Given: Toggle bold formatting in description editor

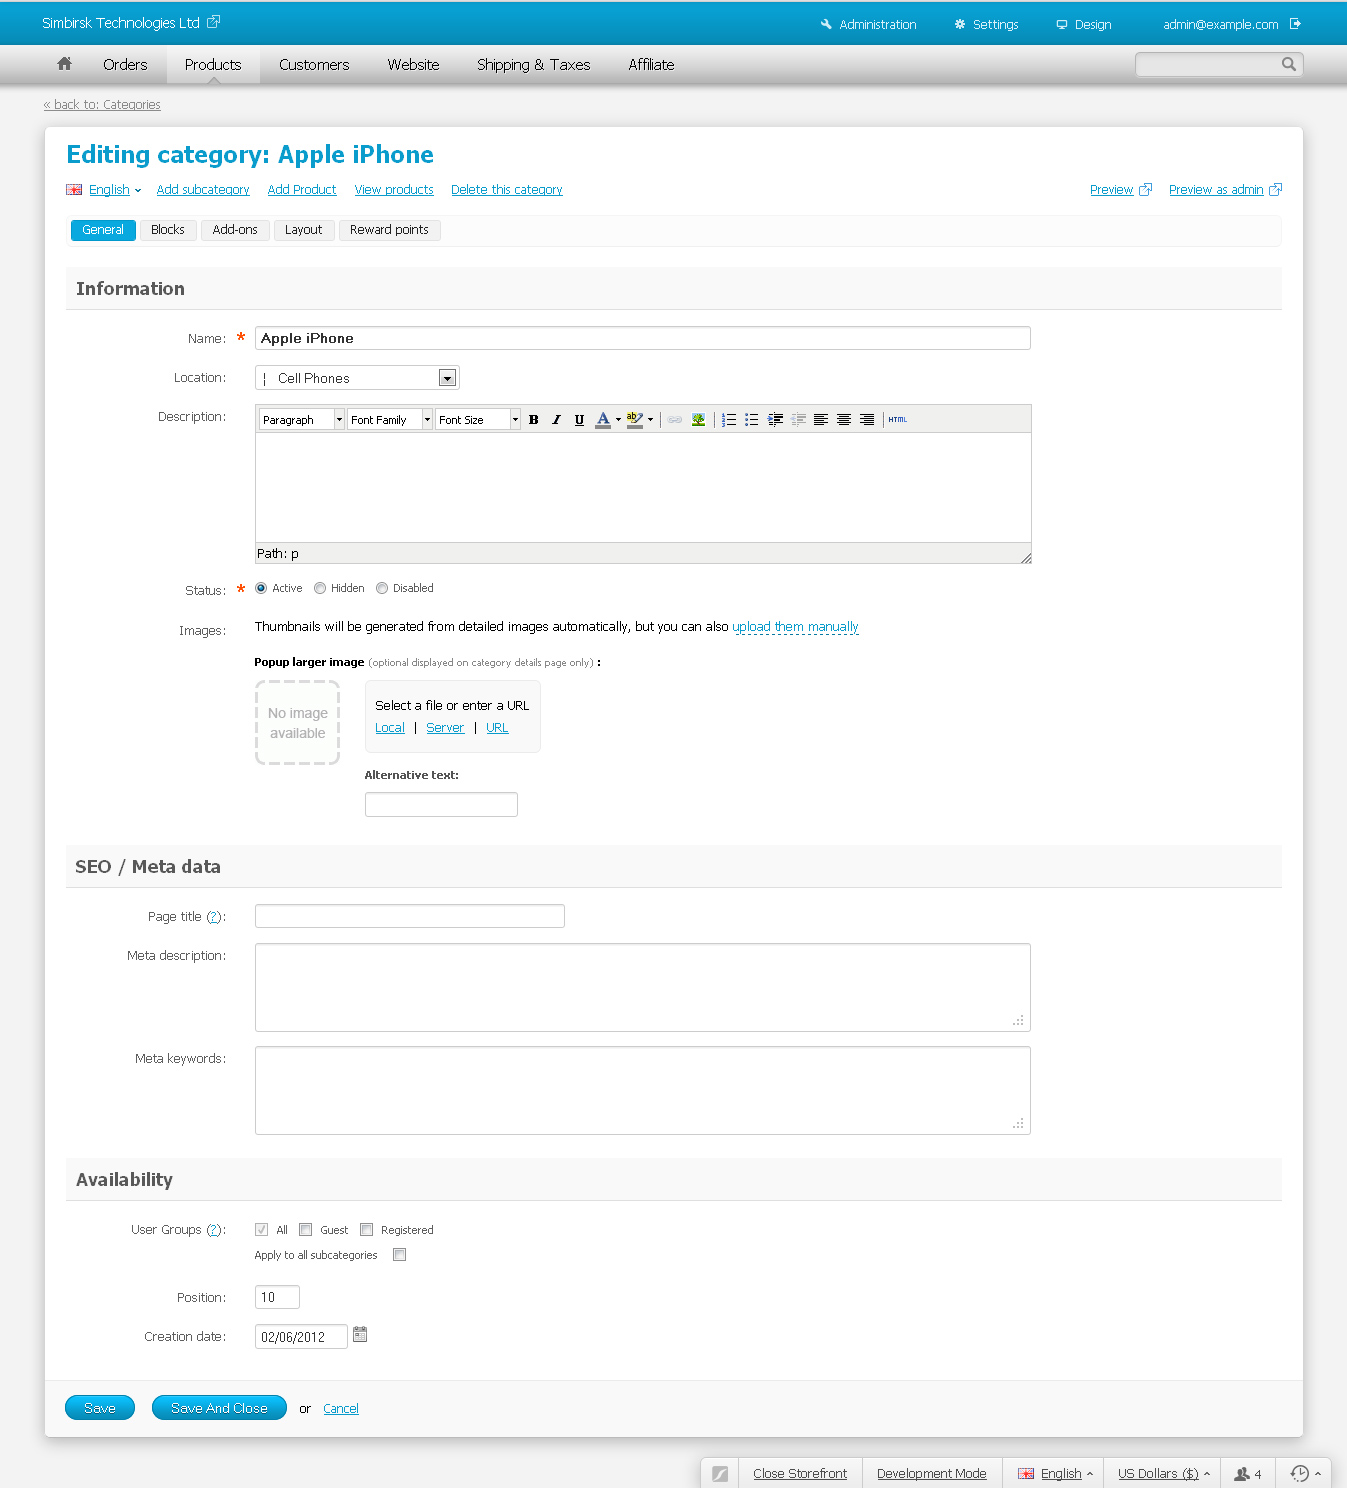Looking at the screenshot, I should (534, 420).
